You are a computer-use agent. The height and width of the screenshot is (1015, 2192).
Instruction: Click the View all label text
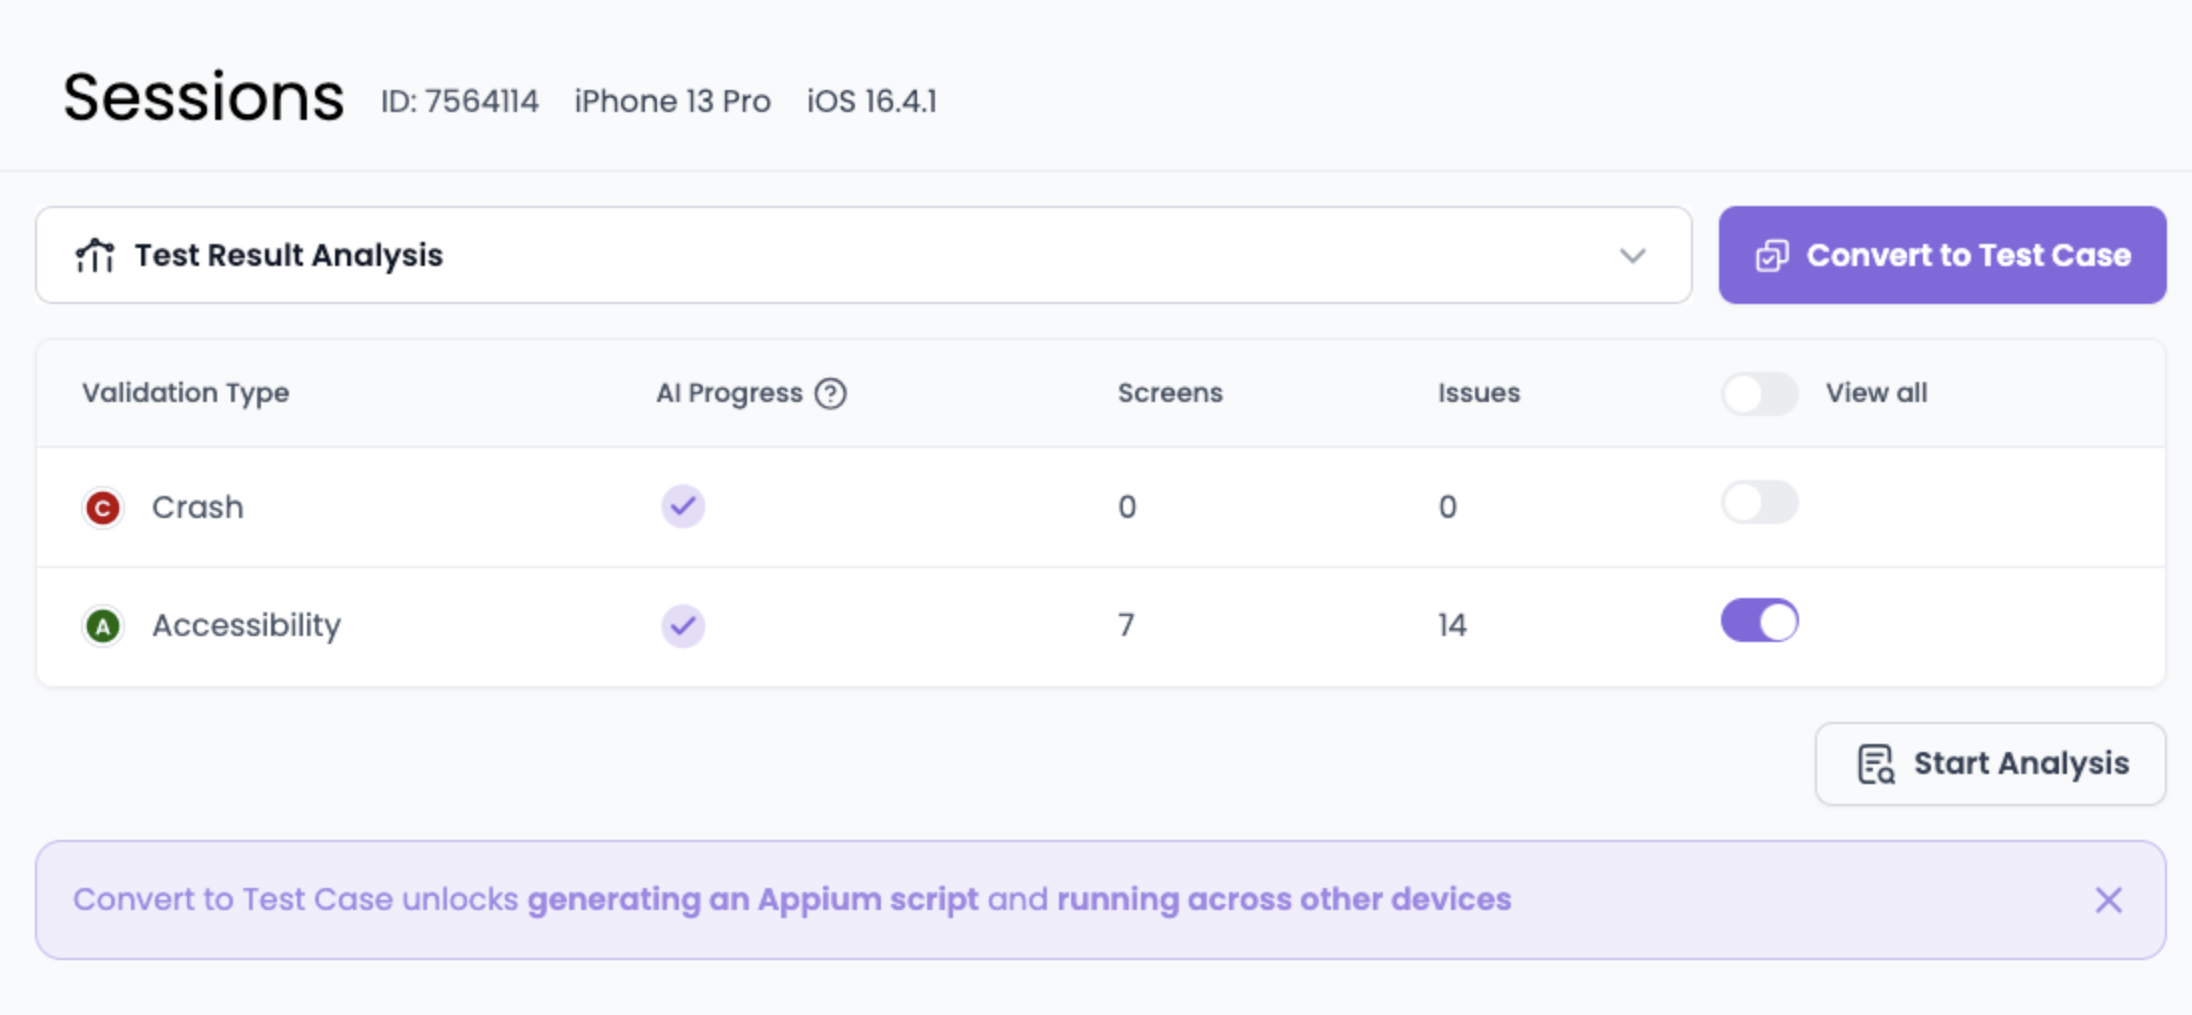[1877, 393]
